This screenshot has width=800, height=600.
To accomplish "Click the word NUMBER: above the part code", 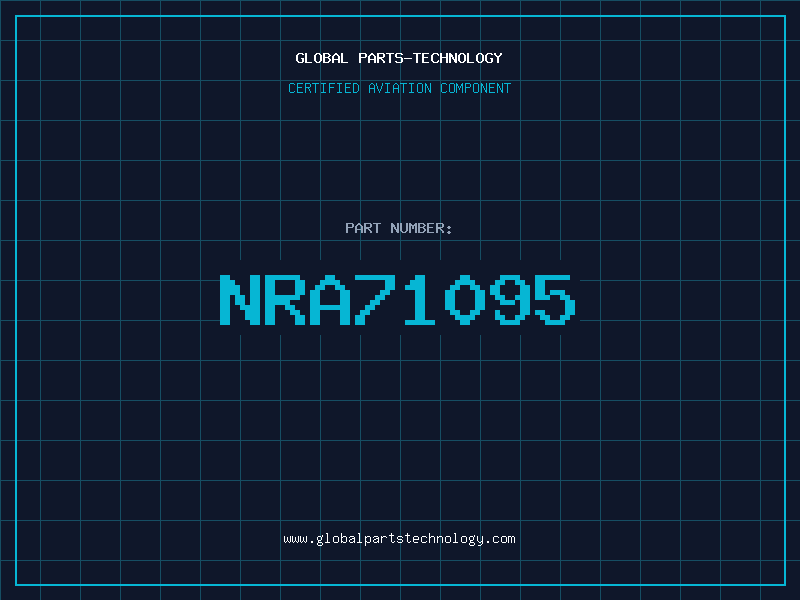I will coord(422,228).
